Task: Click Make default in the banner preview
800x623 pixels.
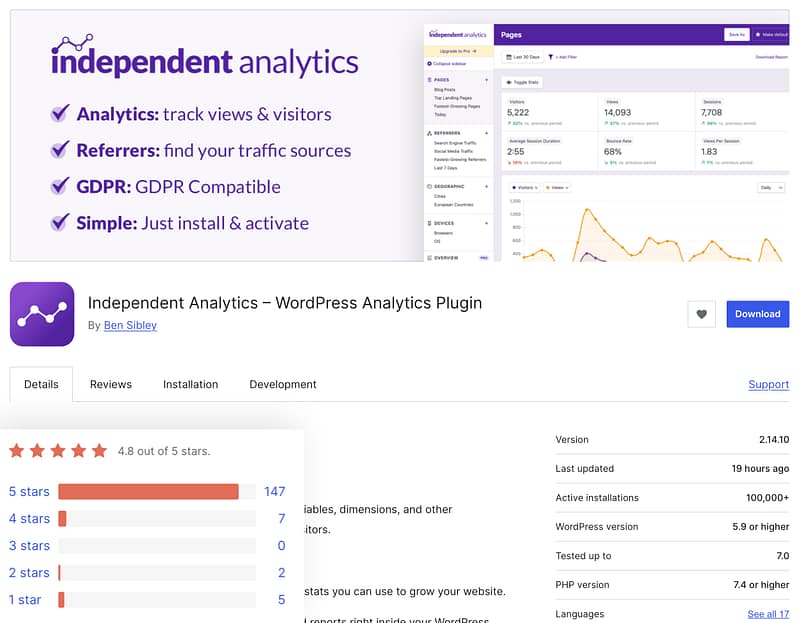Action: click(771, 35)
